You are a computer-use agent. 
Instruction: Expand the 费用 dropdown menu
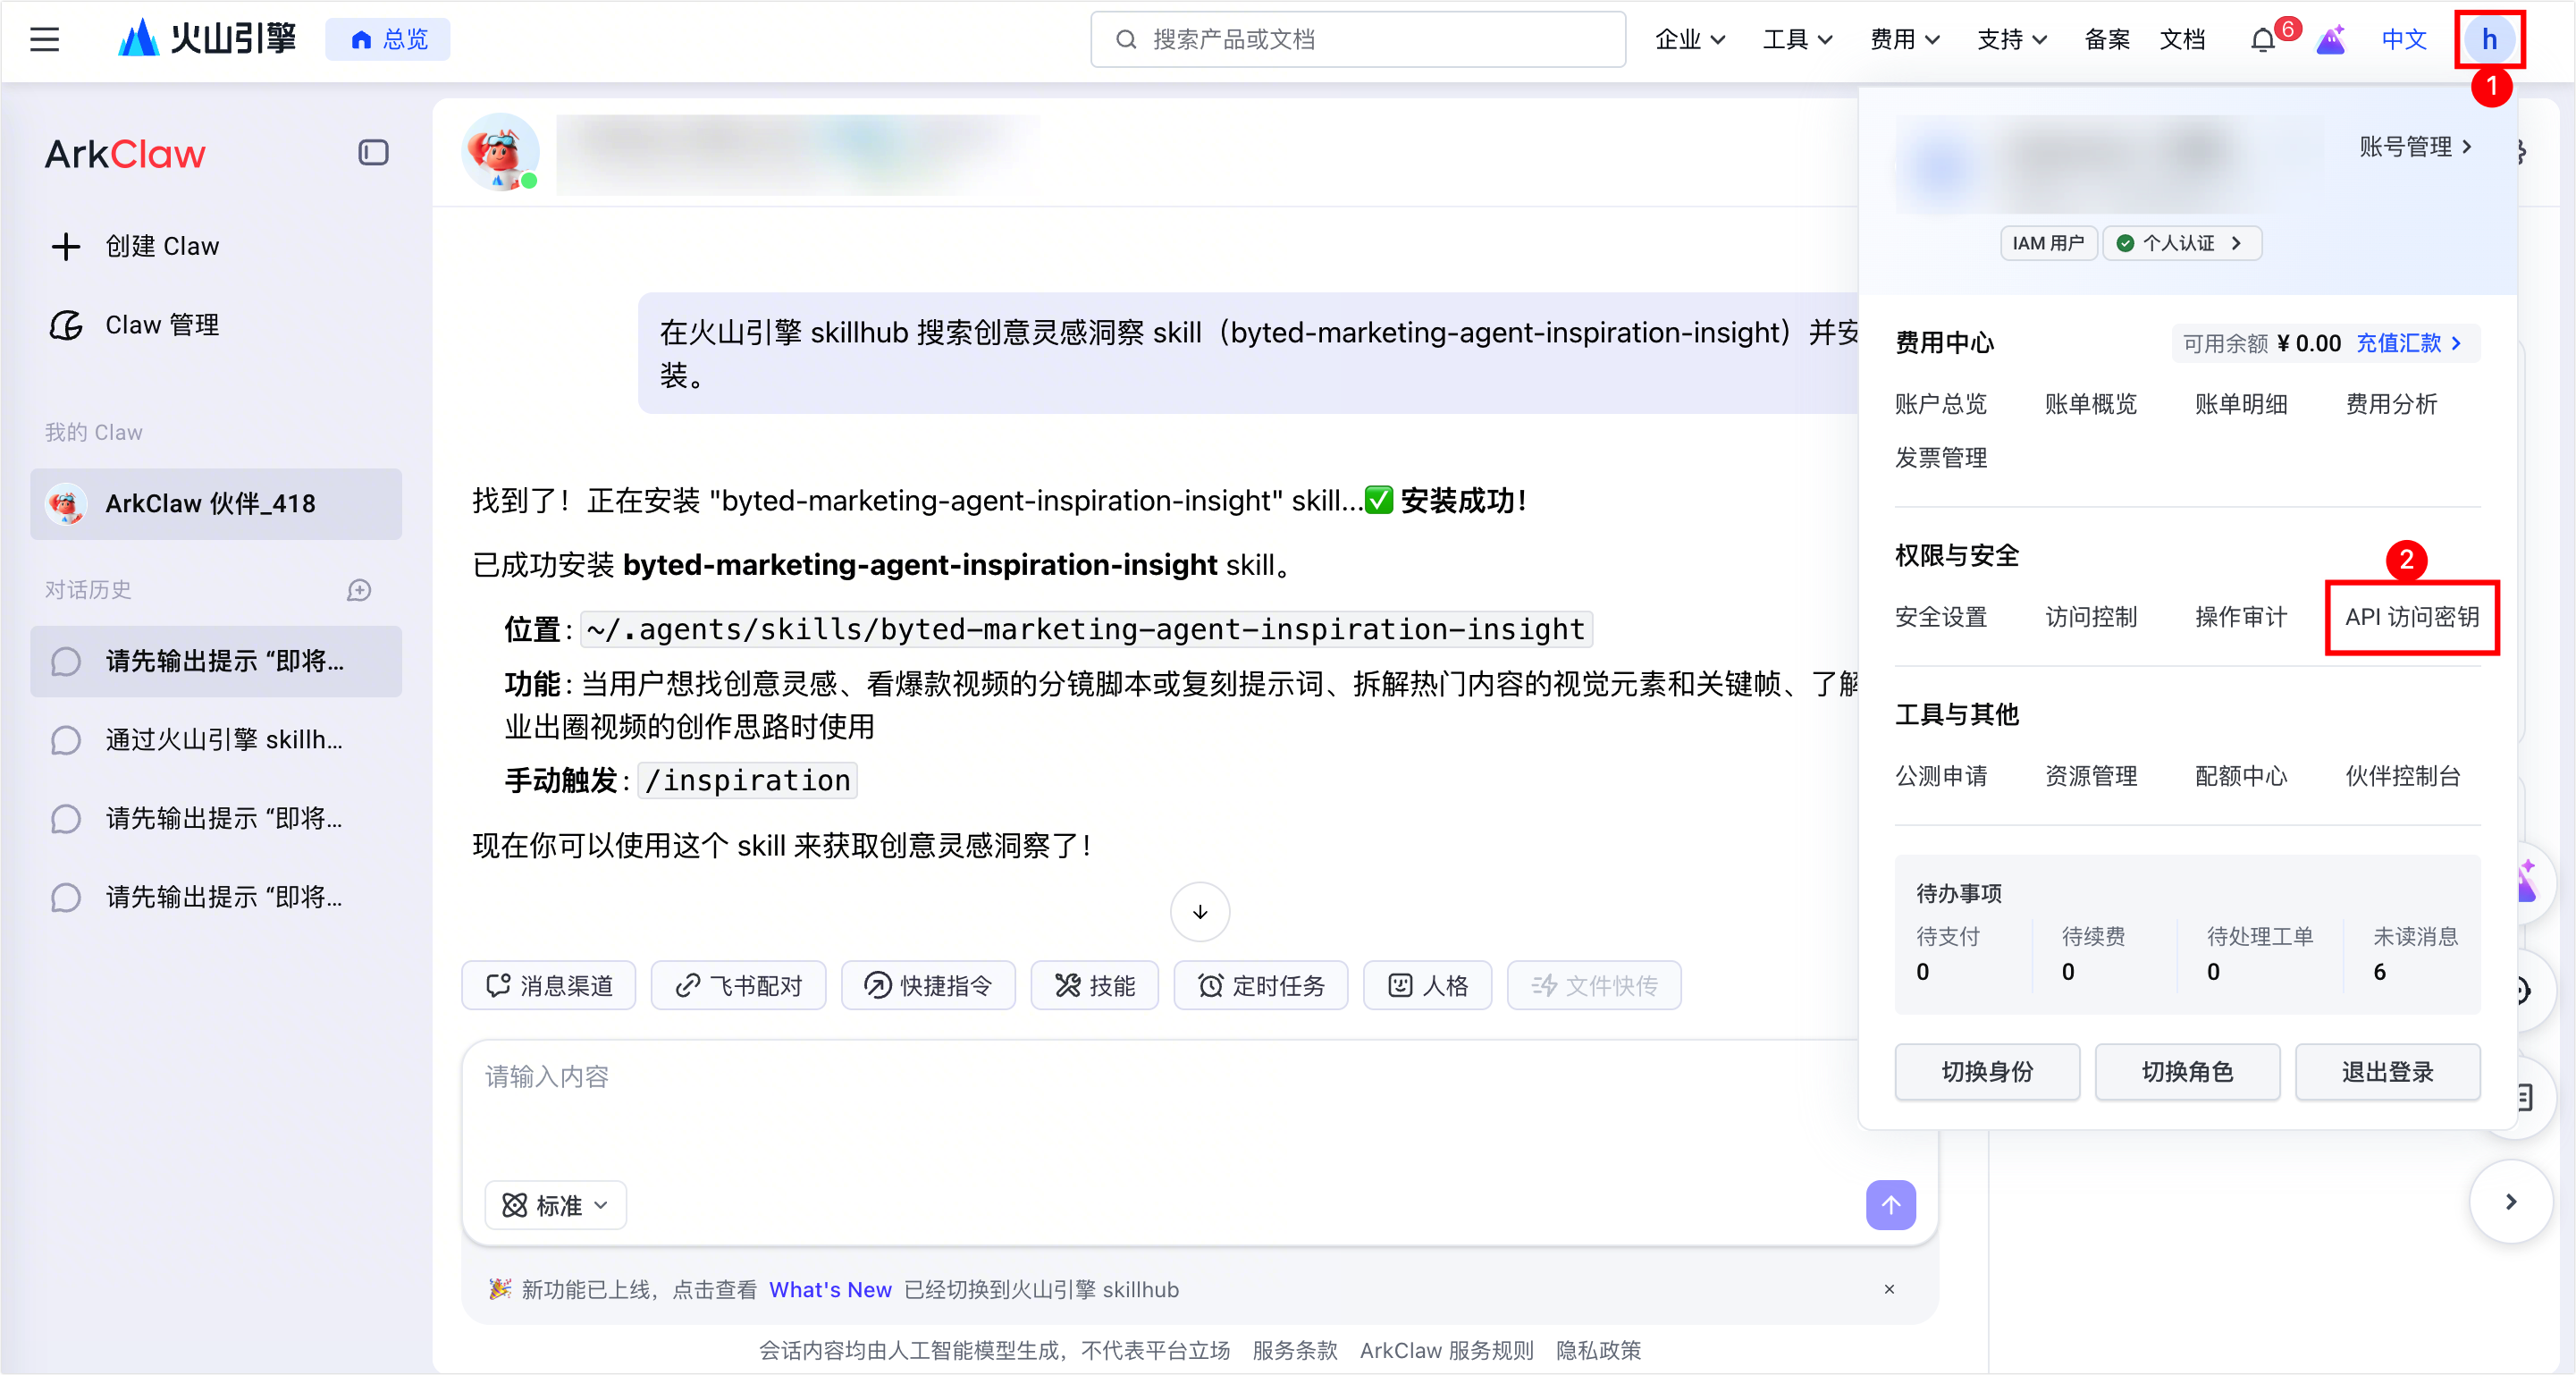click(x=1905, y=40)
